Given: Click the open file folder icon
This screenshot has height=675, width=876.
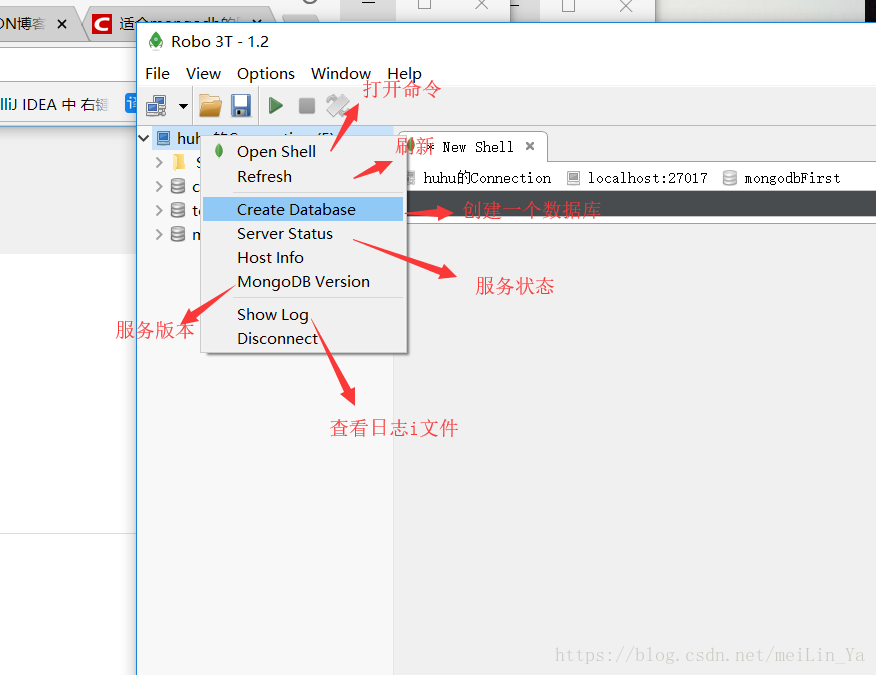Looking at the screenshot, I should tap(211, 106).
